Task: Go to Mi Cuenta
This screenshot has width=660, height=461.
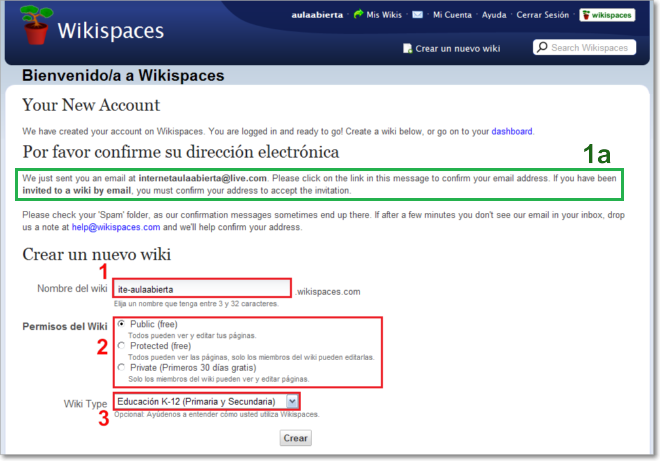Action: click(452, 15)
